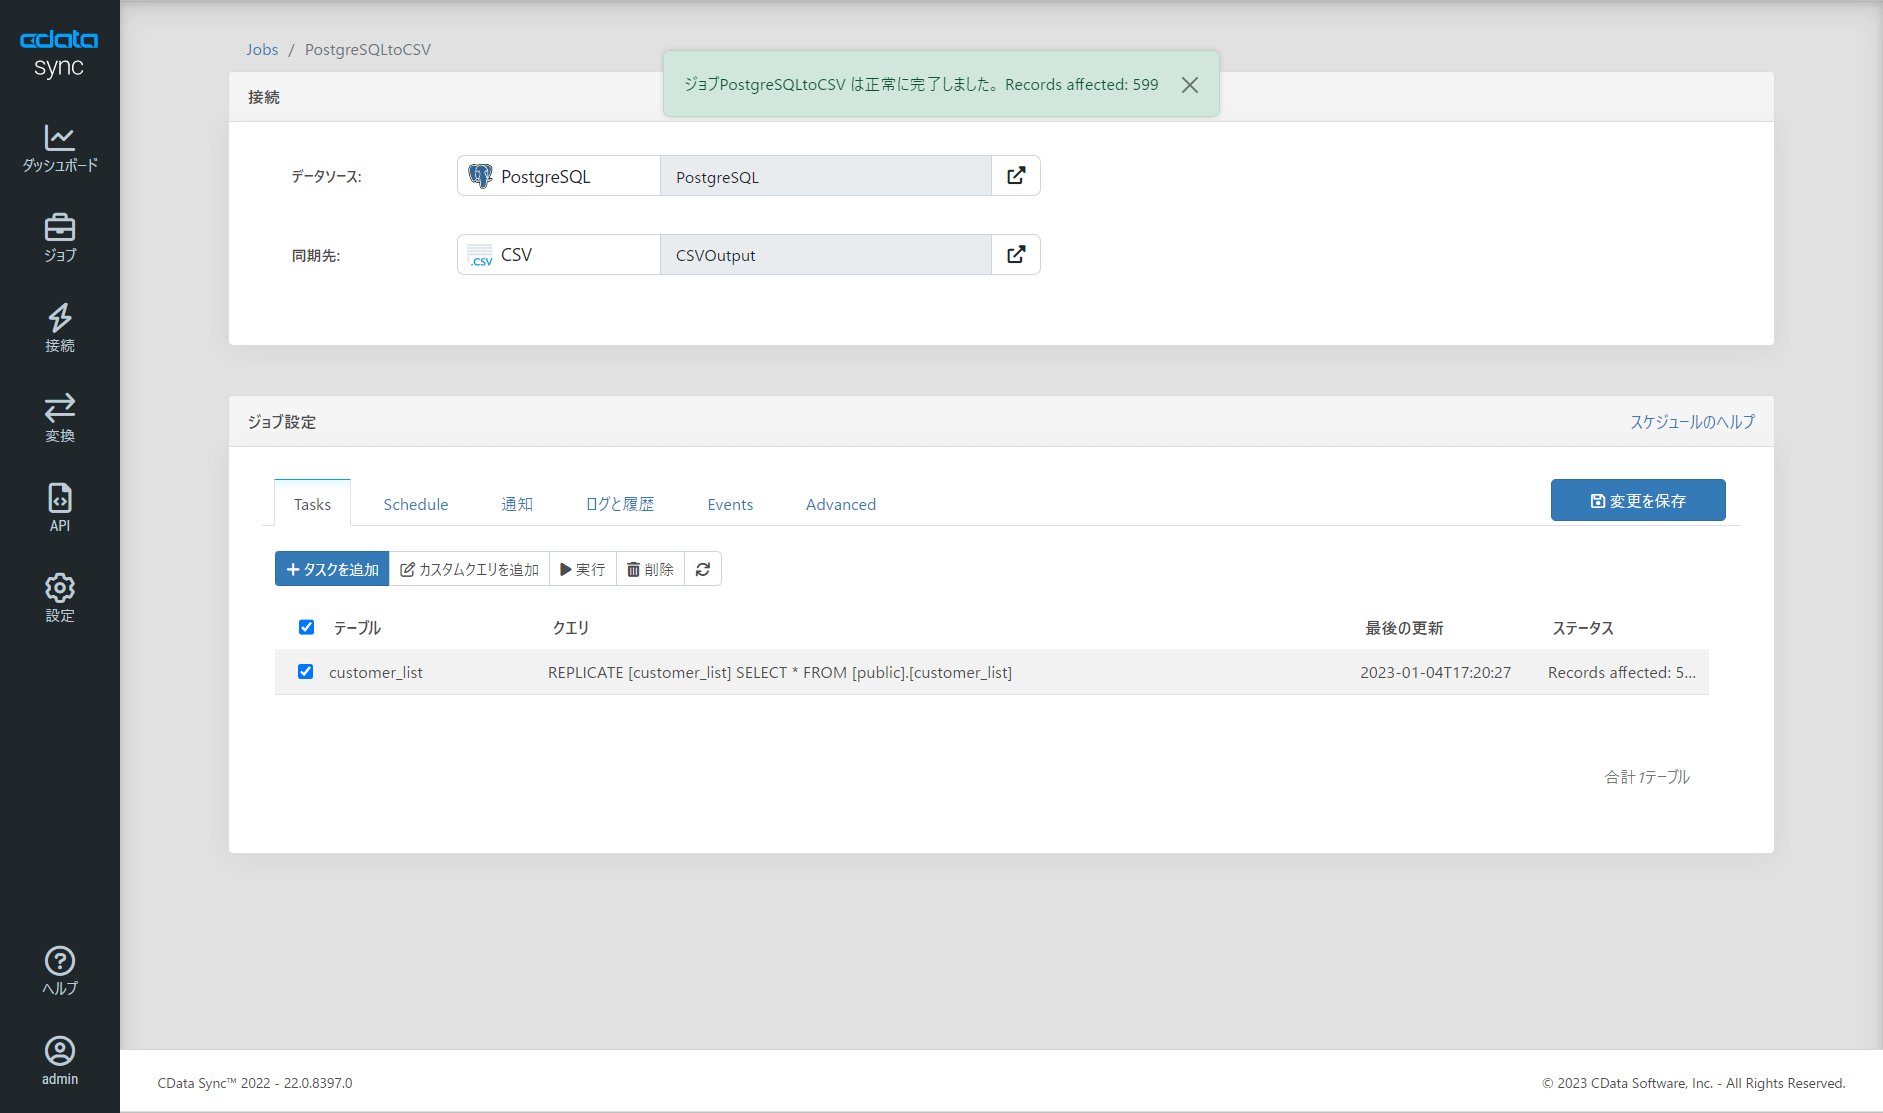Click the REPLICATE customer_list query text

[x=780, y=672]
